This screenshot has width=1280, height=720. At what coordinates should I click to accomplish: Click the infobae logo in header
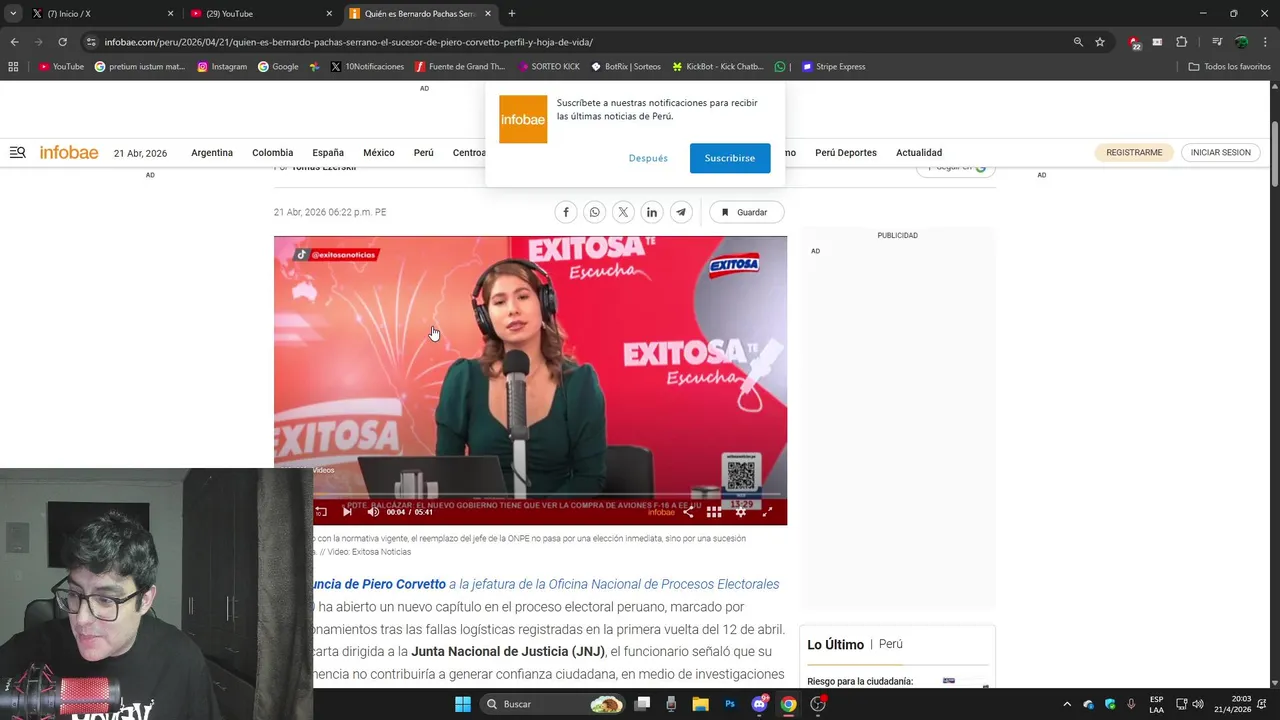(x=69, y=152)
